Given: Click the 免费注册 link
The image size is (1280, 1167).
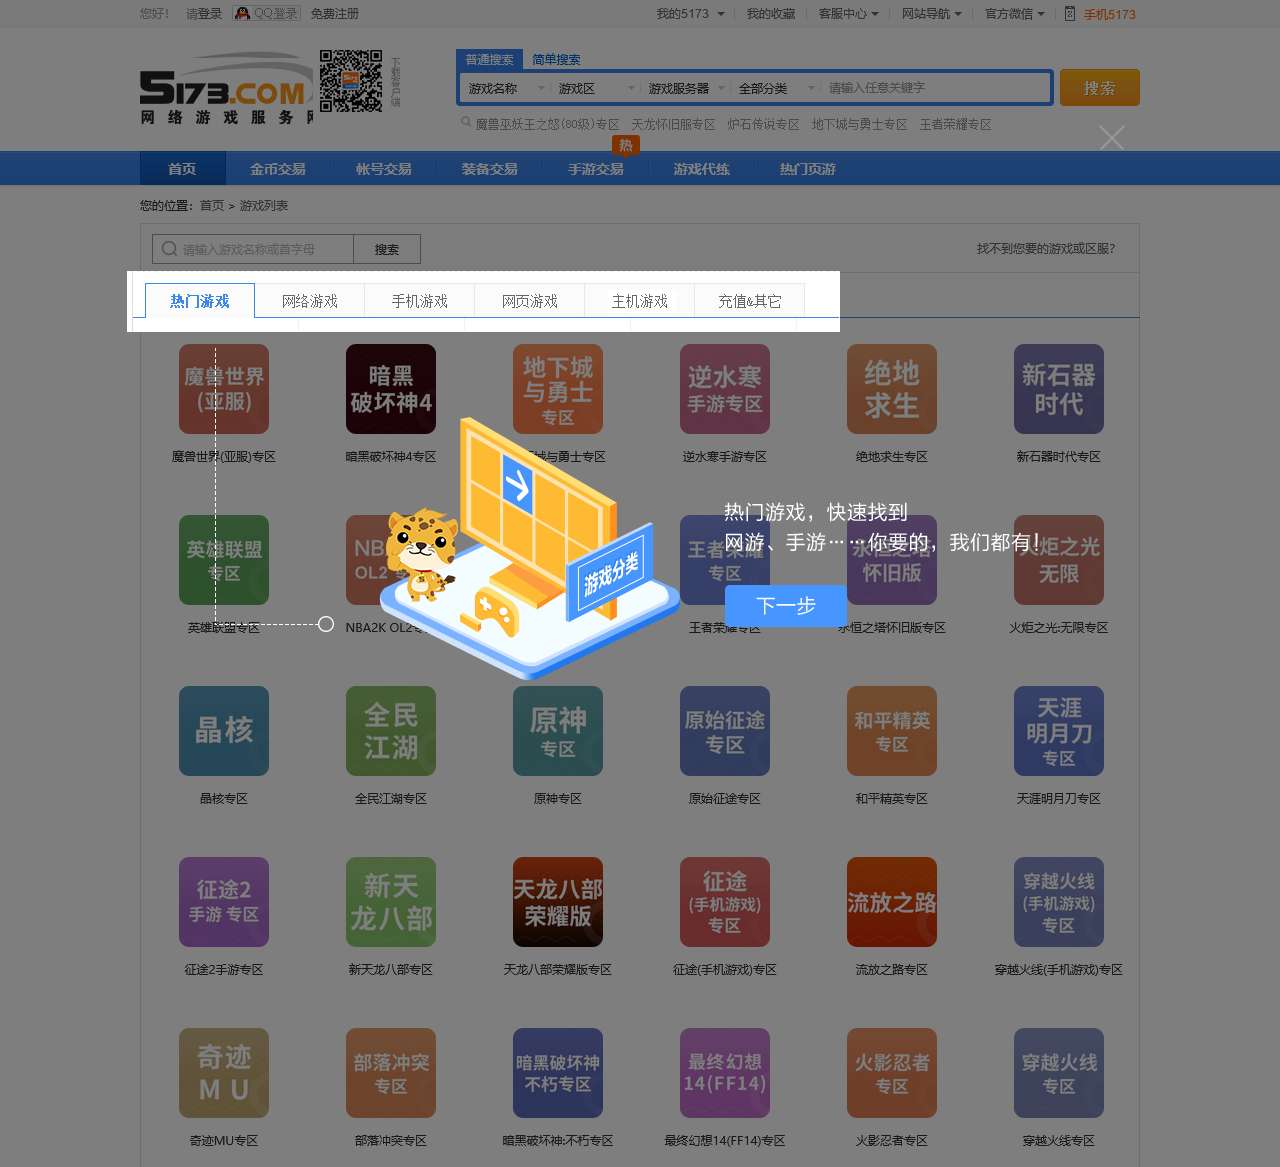Looking at the screenshot, I should coord(335,14).
